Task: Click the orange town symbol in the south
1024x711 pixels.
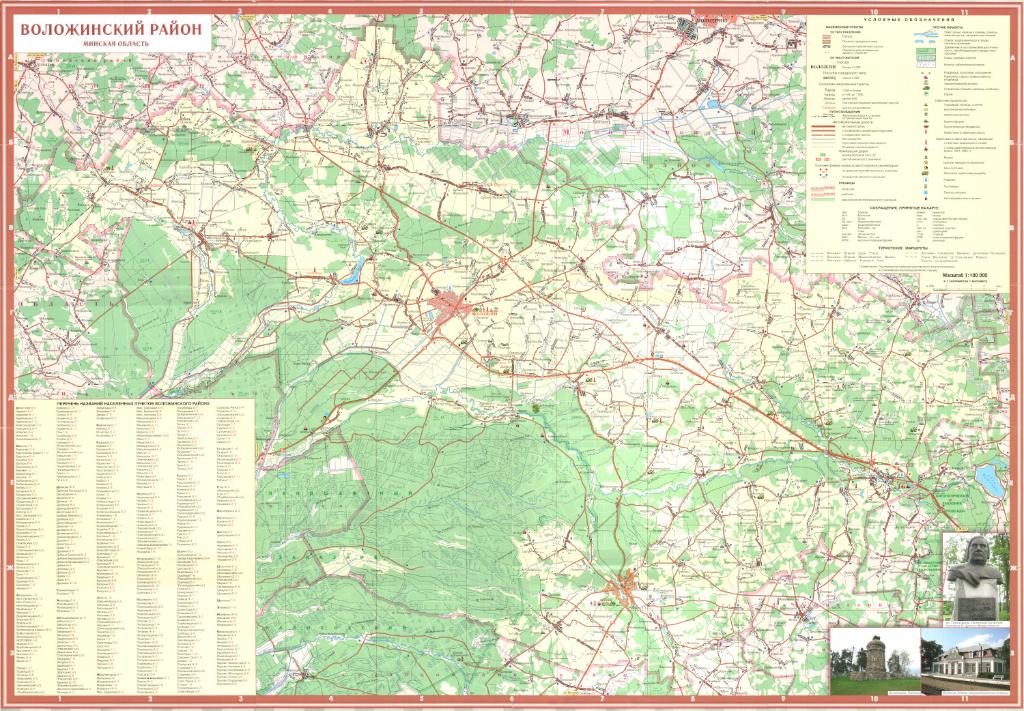Action: [627, 588]
